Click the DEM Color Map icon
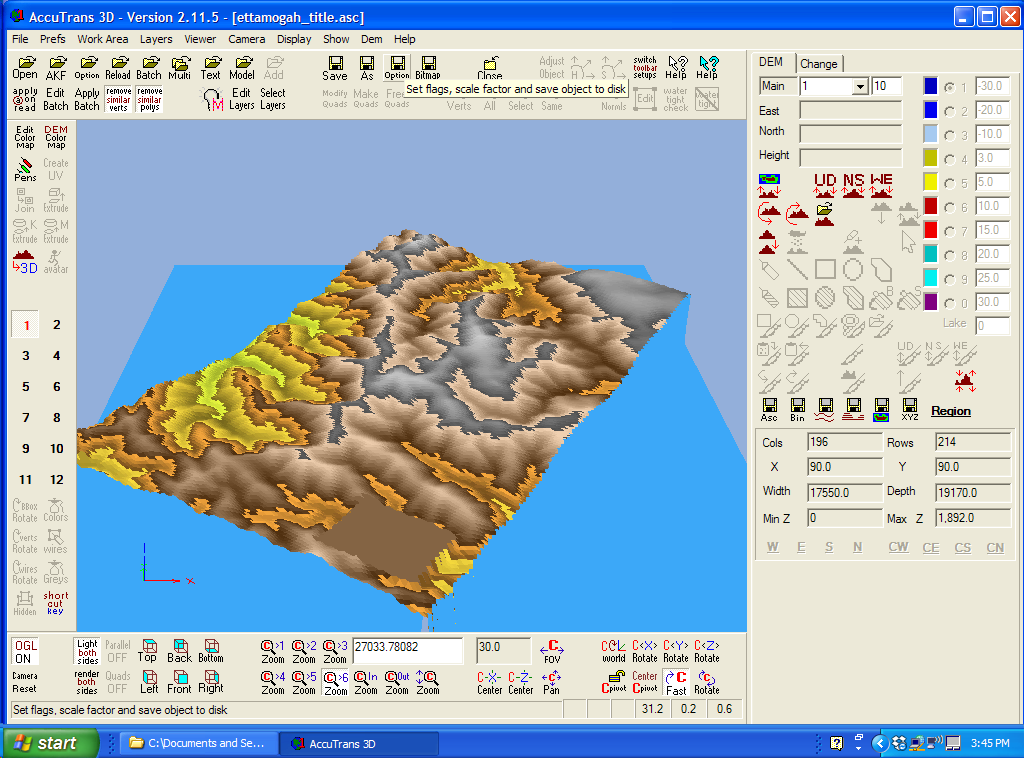The height and width of the screenshot is (758, 1024). pos(56,137)
